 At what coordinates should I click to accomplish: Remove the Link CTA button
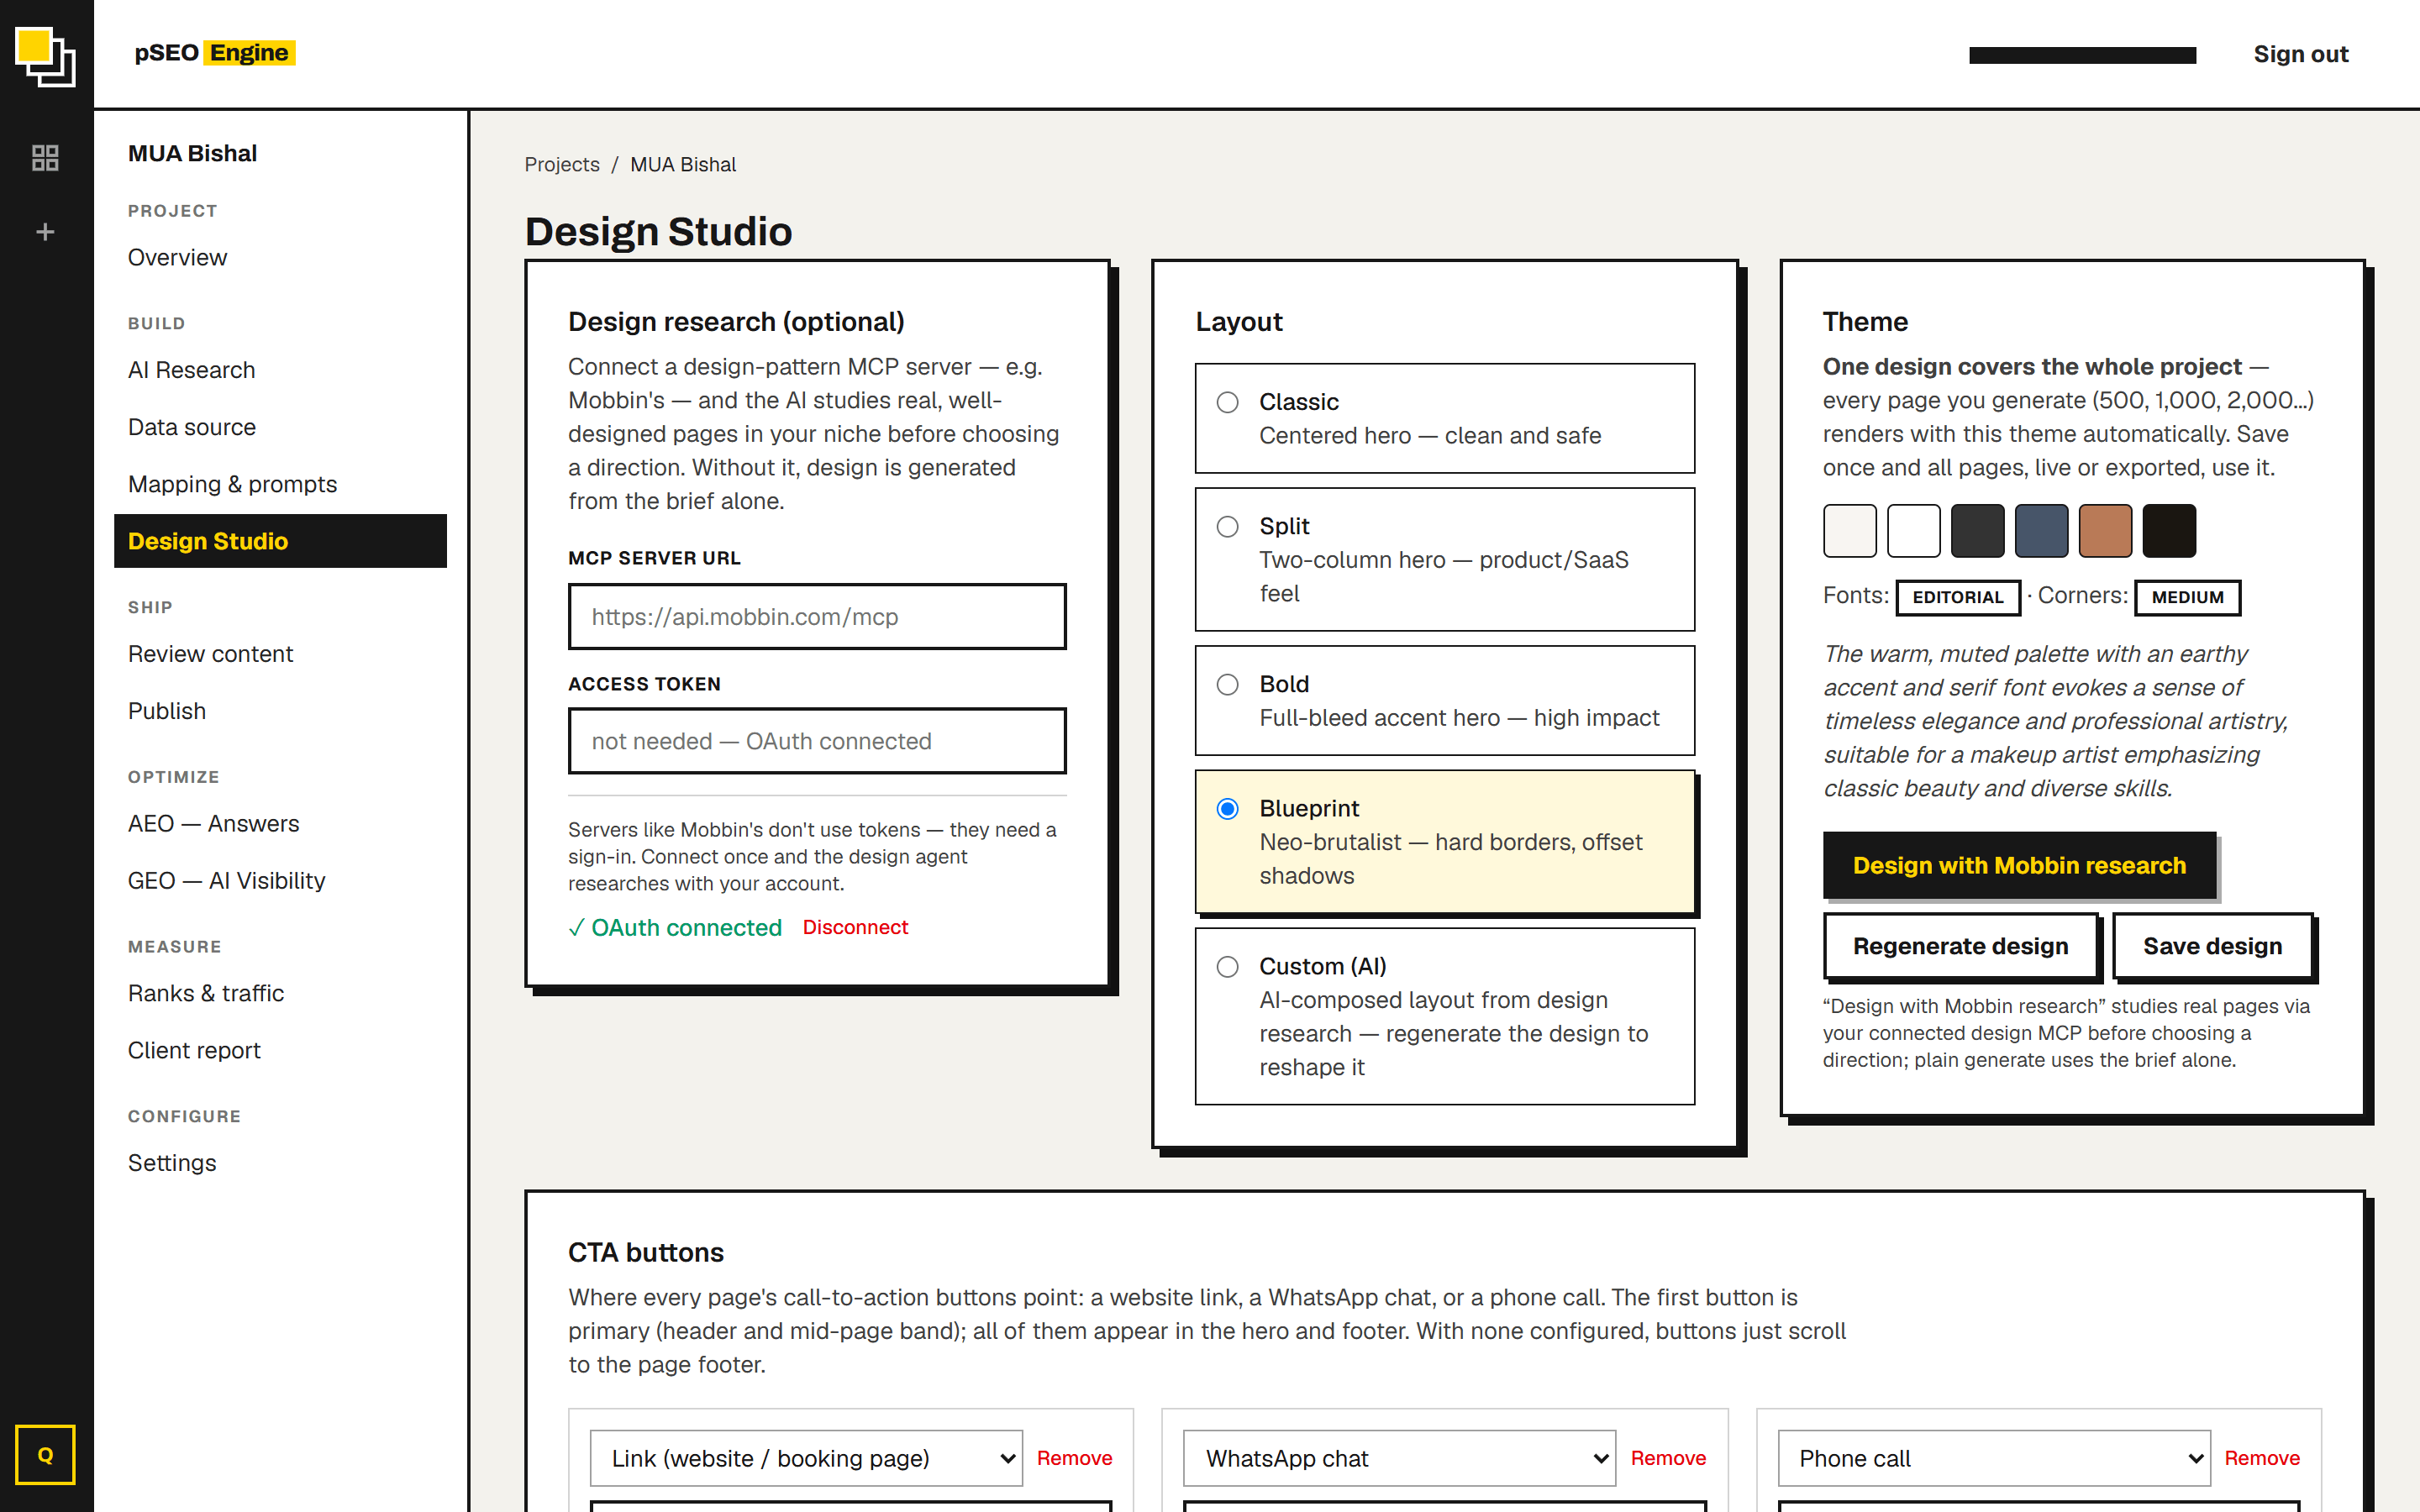(1074, 1458)
